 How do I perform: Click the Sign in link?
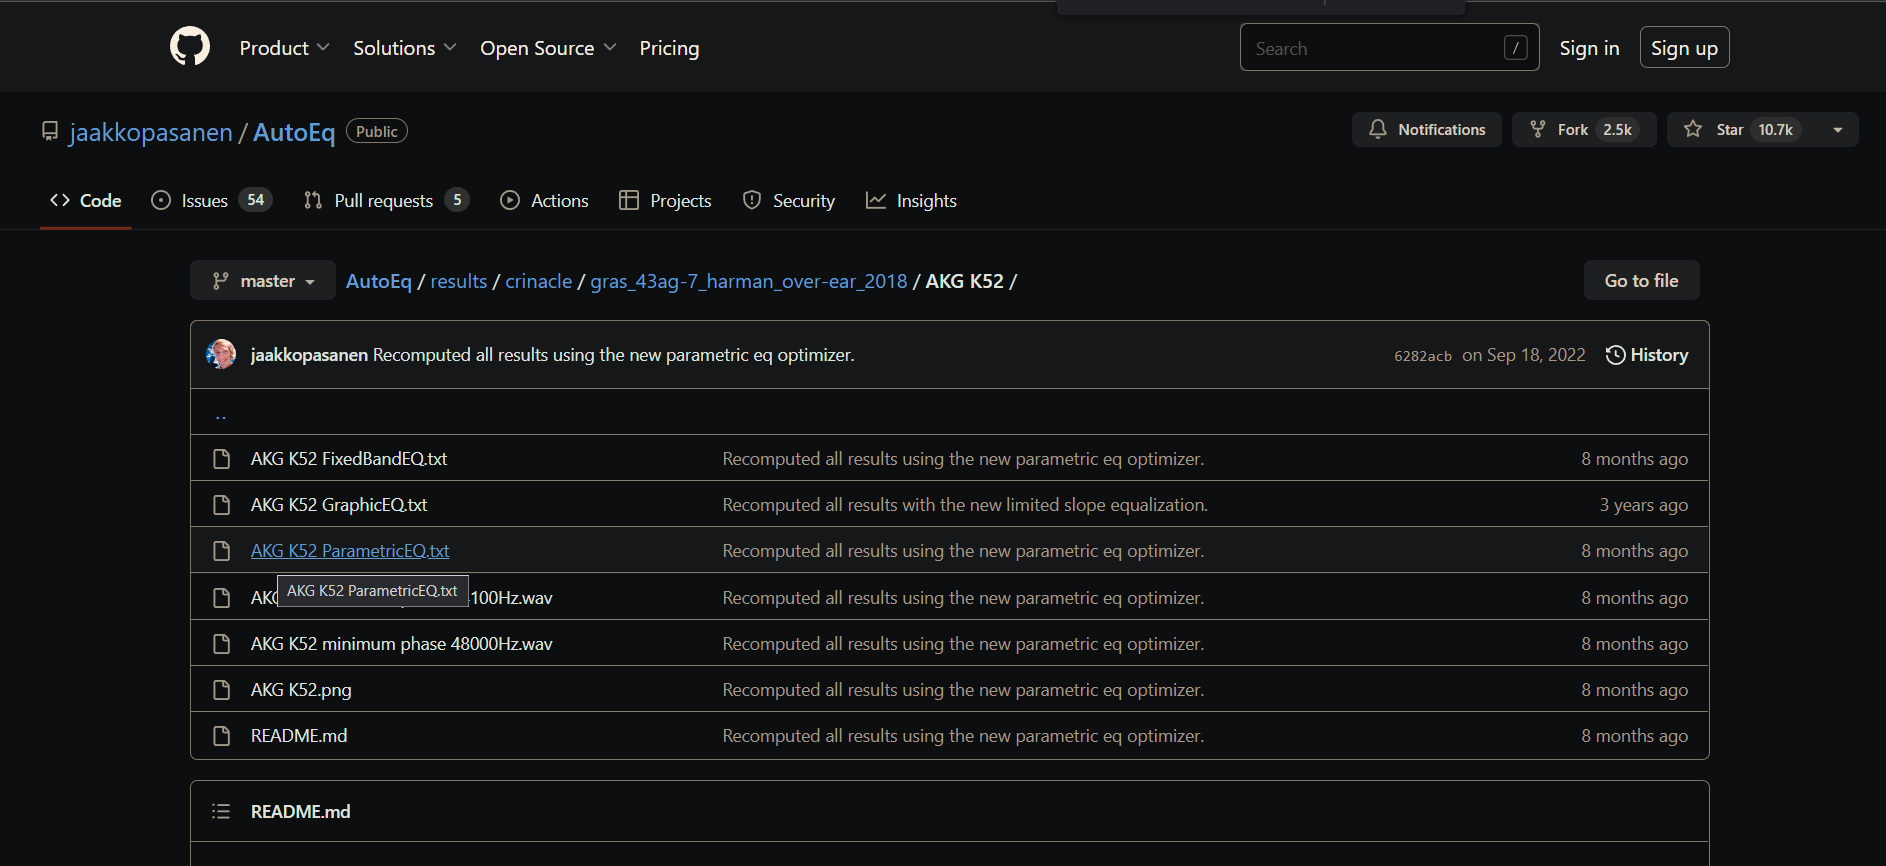(1589, 48)
